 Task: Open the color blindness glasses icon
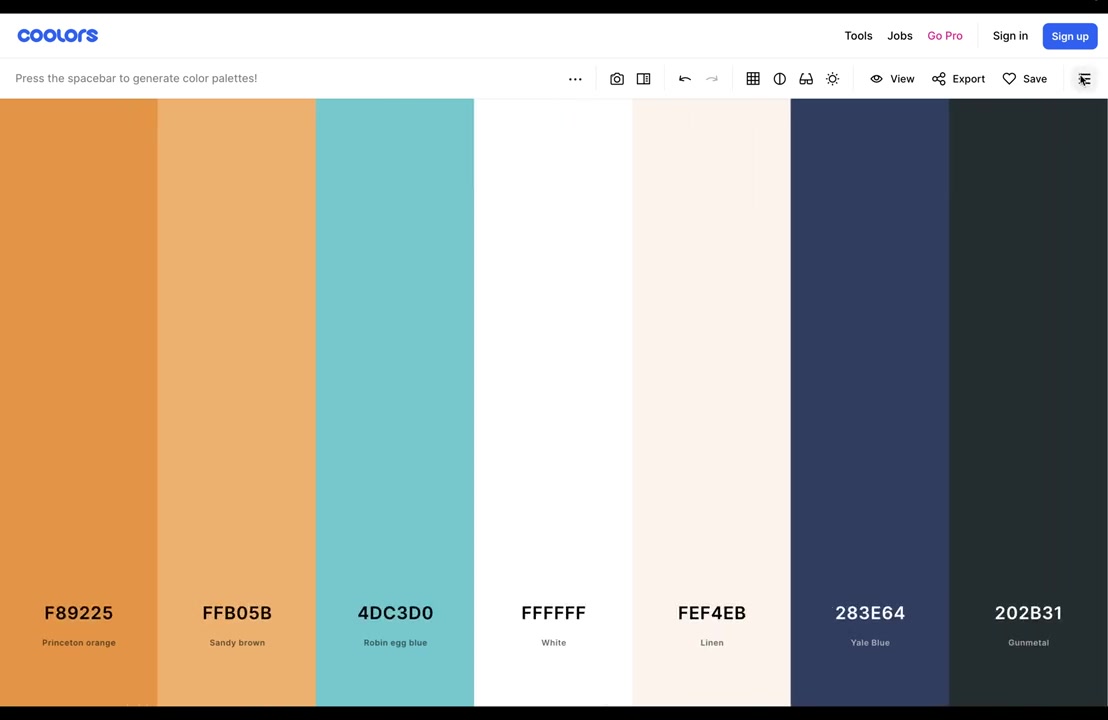806,79
